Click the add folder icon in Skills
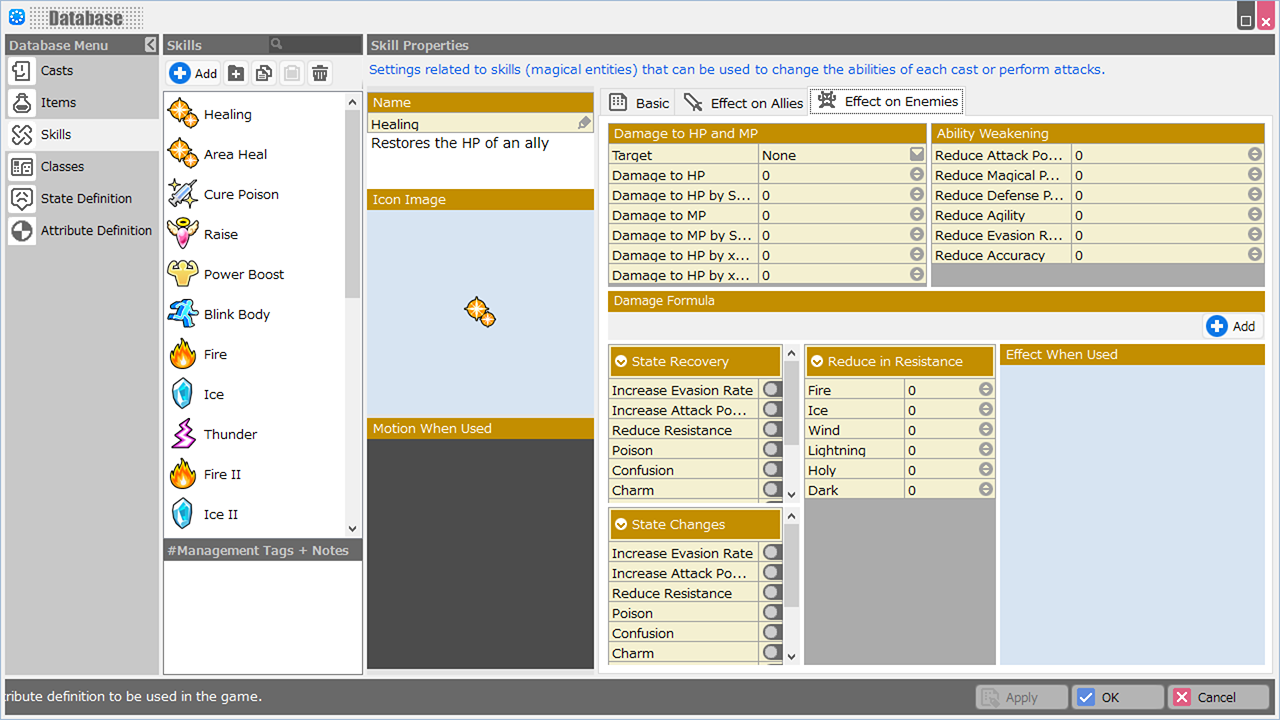Image resolution: width=1280 pixels, height=720 pixels. (x=236, y=73)
